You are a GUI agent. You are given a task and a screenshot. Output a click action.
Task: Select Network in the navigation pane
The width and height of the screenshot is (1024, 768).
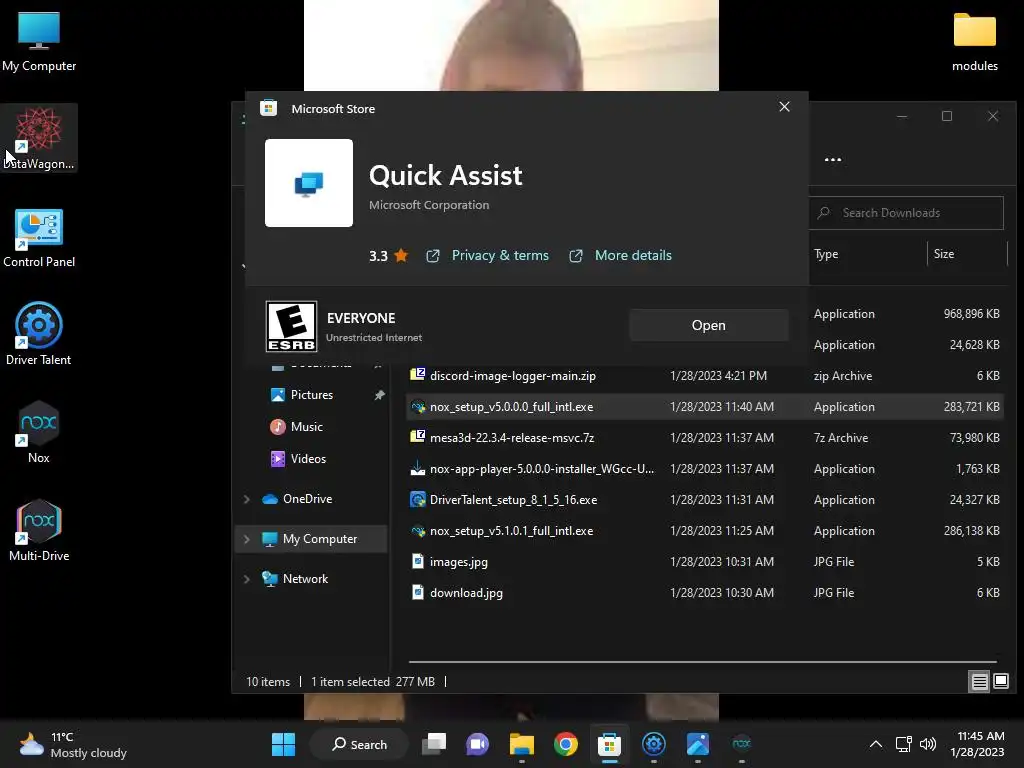305,579
